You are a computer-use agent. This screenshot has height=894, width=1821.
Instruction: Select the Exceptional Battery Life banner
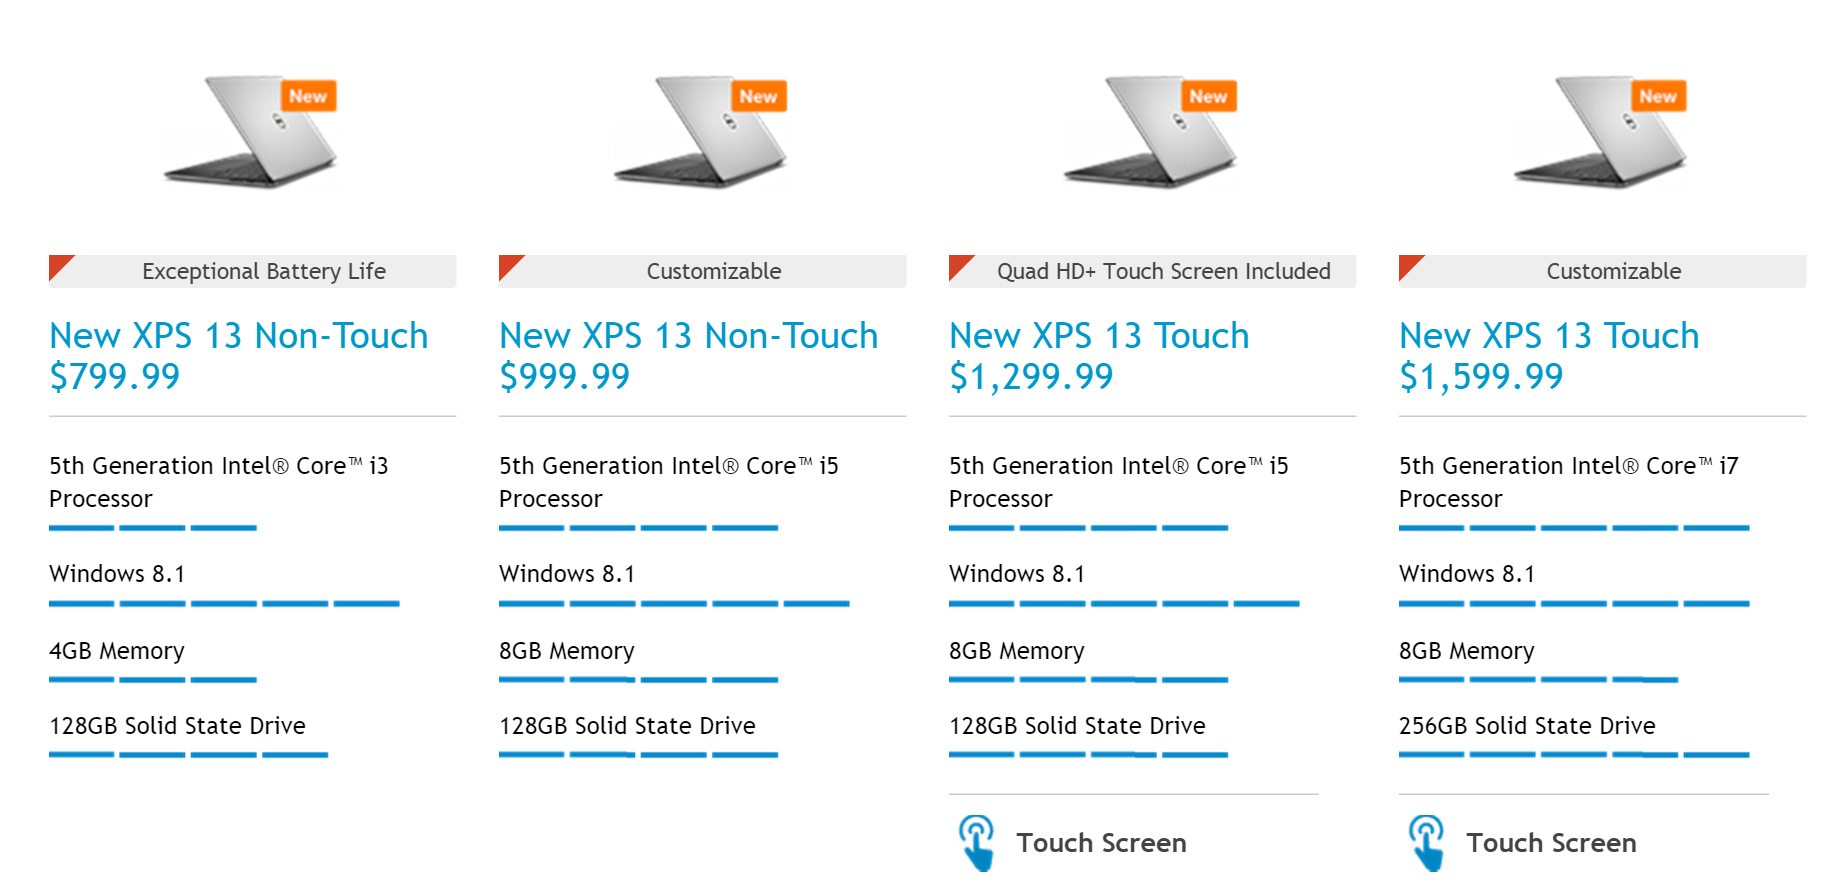tap(264, 271)
